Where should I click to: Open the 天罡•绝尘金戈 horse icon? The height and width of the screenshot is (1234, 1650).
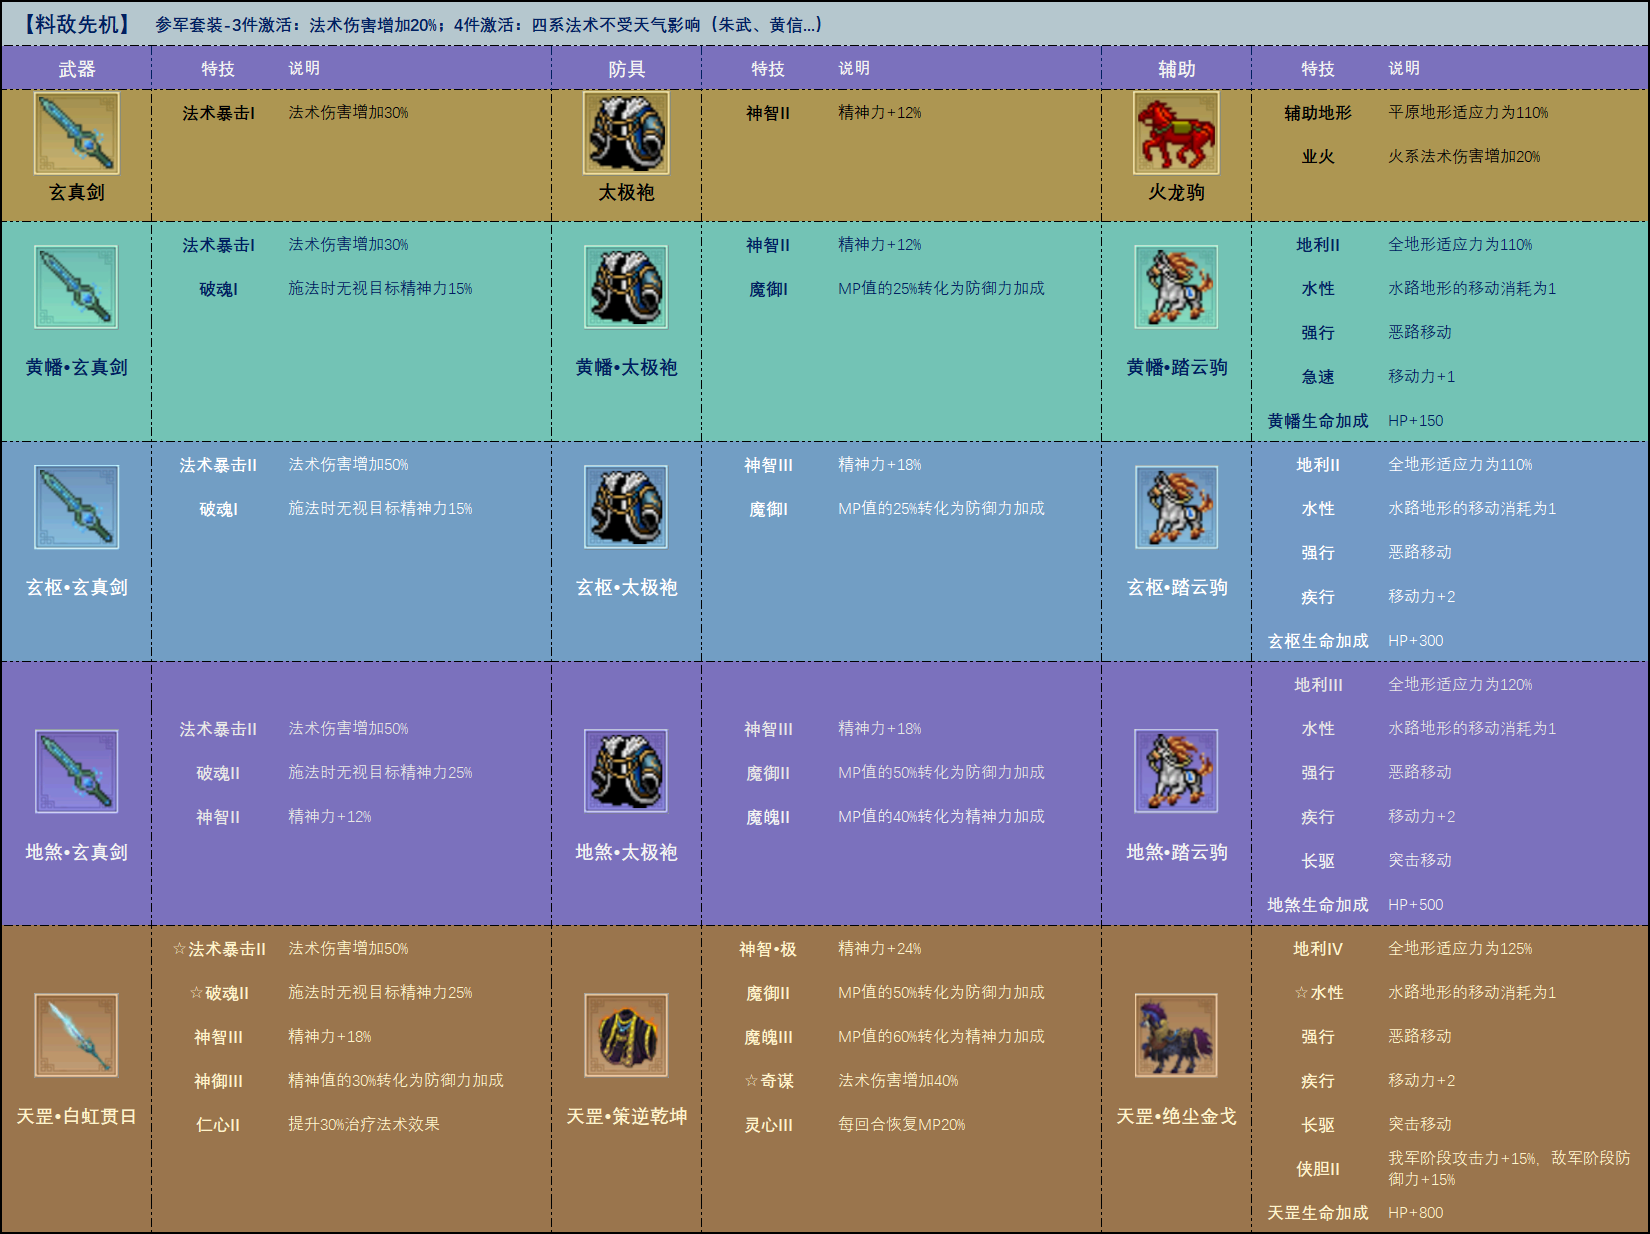(1177, 1035)
